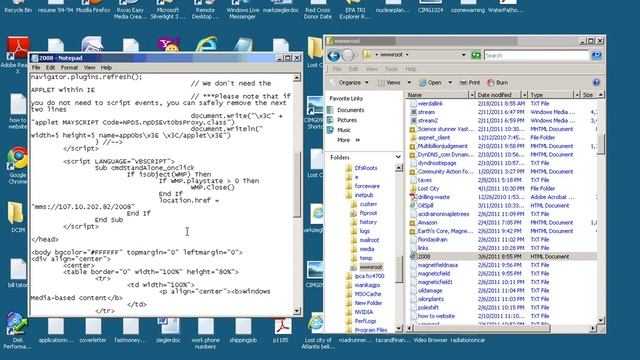Open the dropdown arrow beside Open

(x=450, y=82)
